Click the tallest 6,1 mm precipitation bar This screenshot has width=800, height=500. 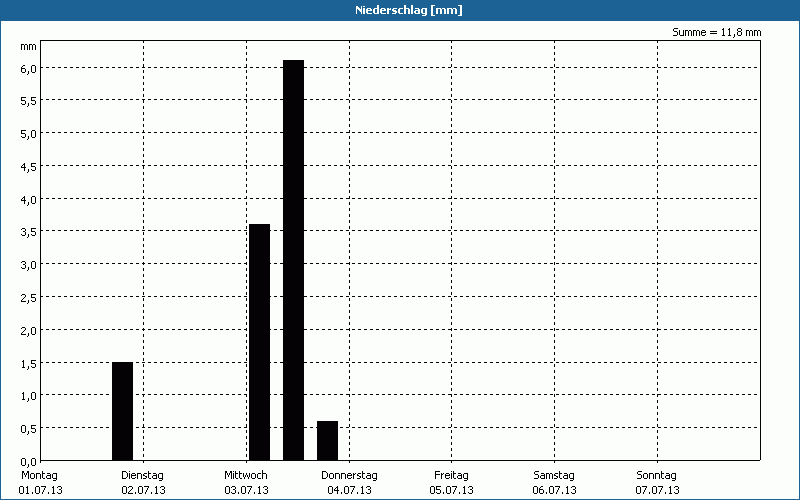click(x=293, y=260)
